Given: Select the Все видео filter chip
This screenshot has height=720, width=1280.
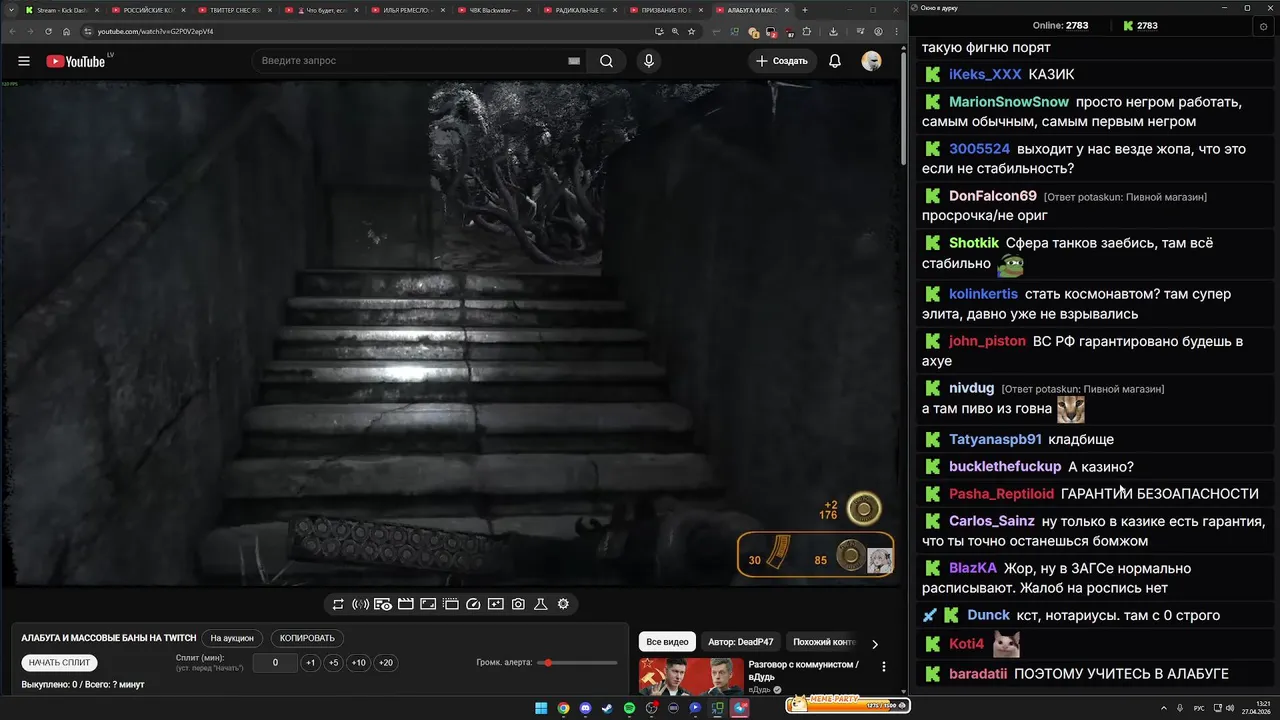Looking at the screenshot, I should [667, 642].
